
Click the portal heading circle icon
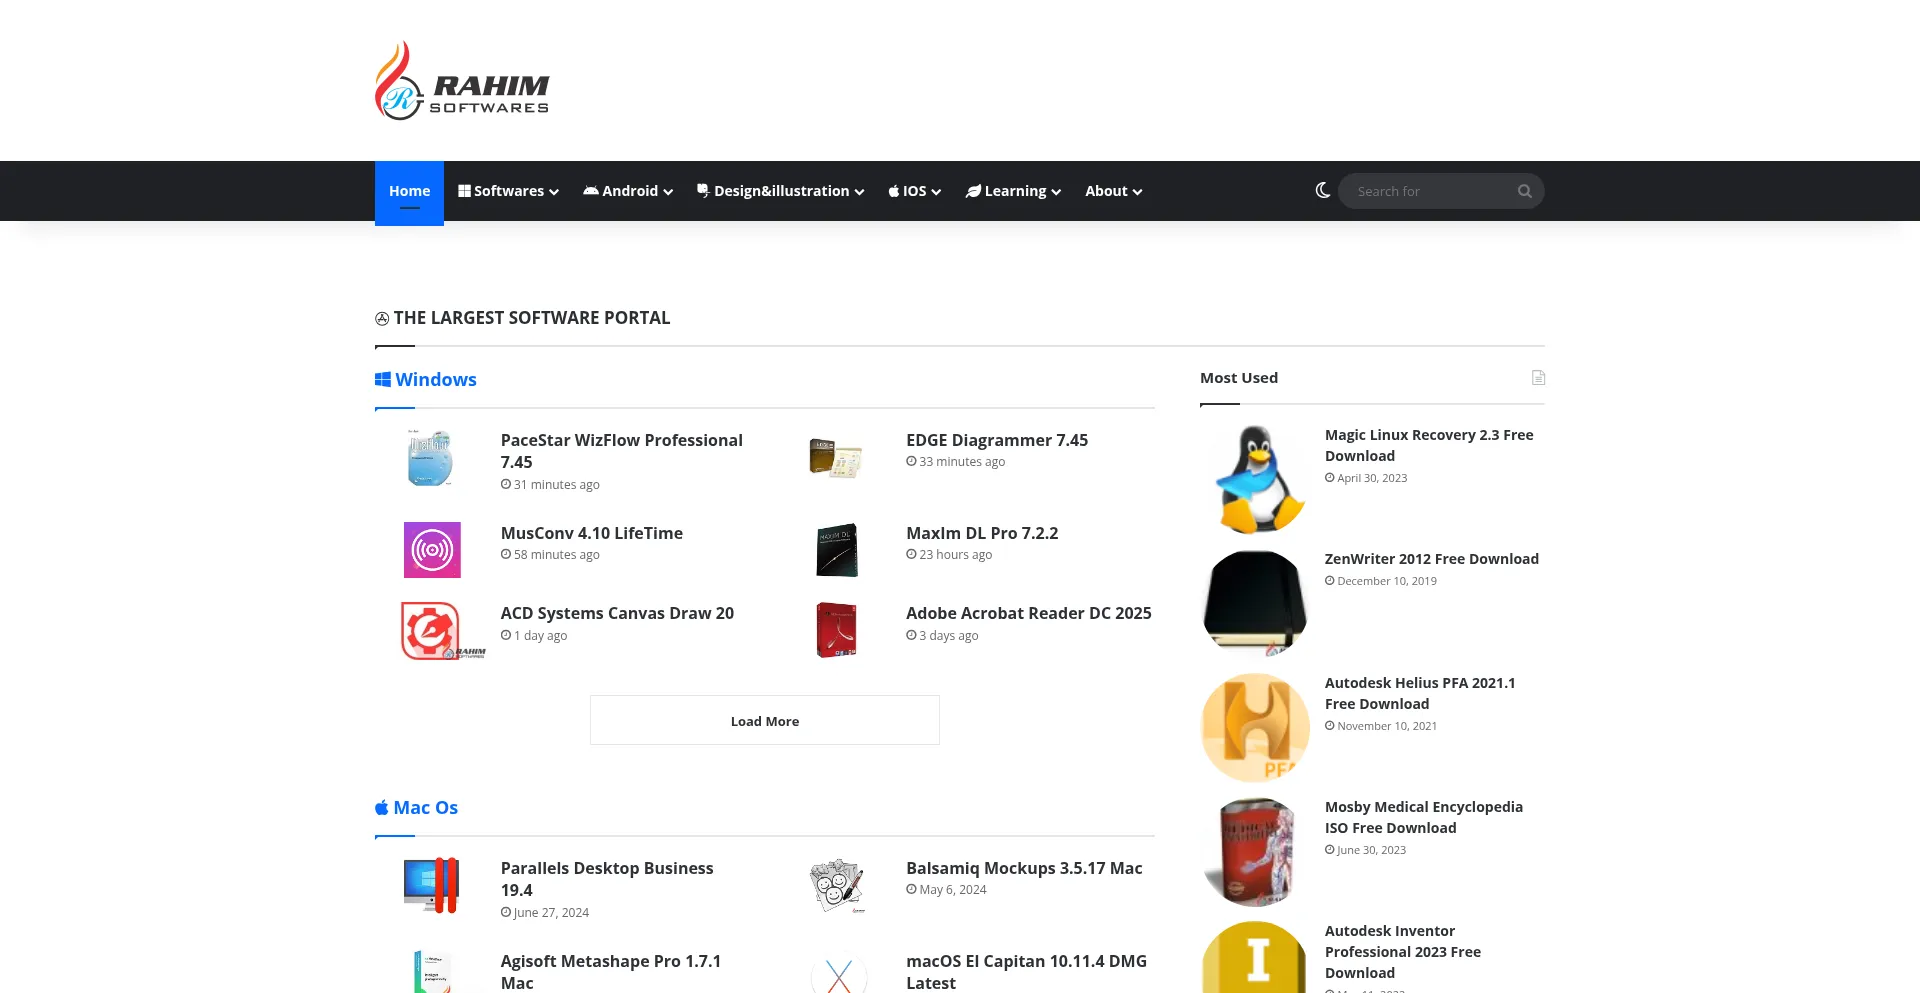382,319
